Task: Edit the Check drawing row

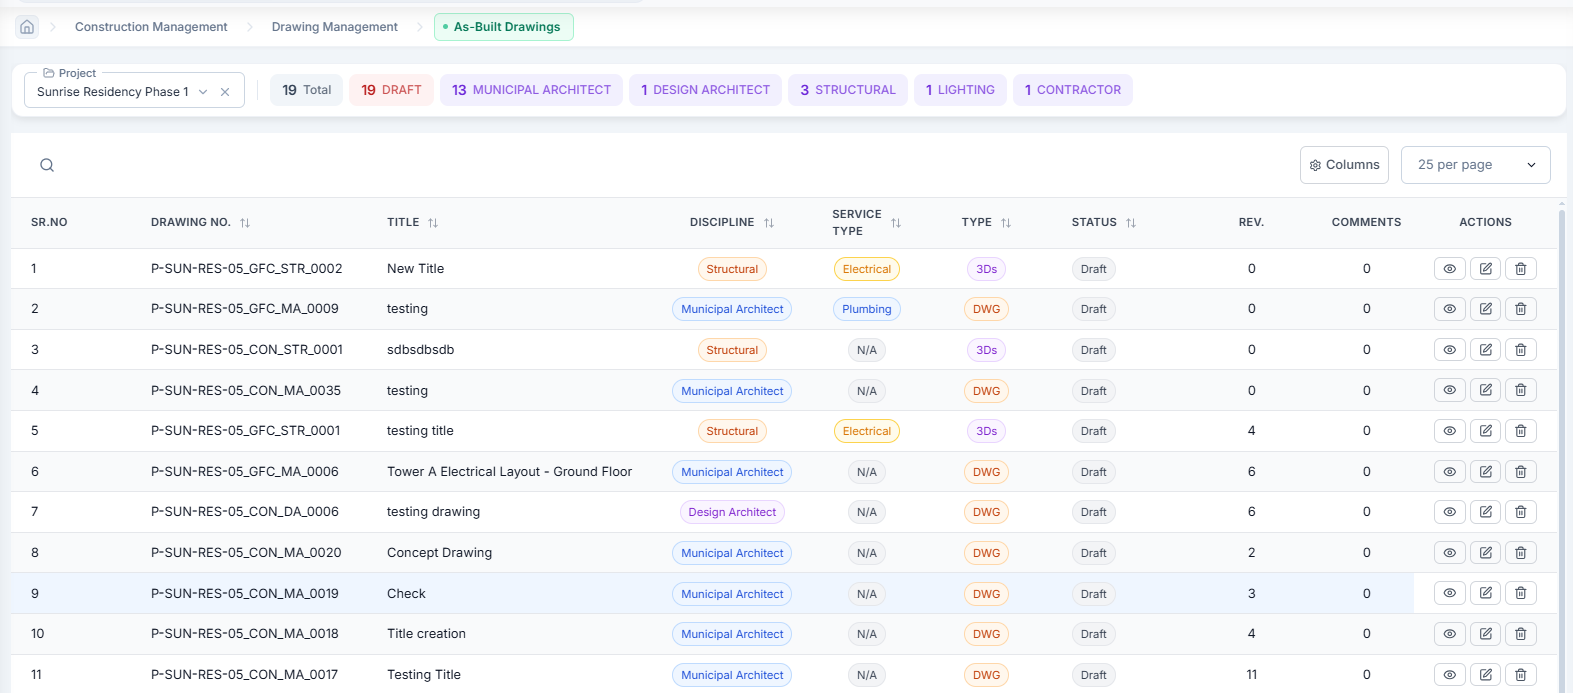Action: coord(1486,594)
